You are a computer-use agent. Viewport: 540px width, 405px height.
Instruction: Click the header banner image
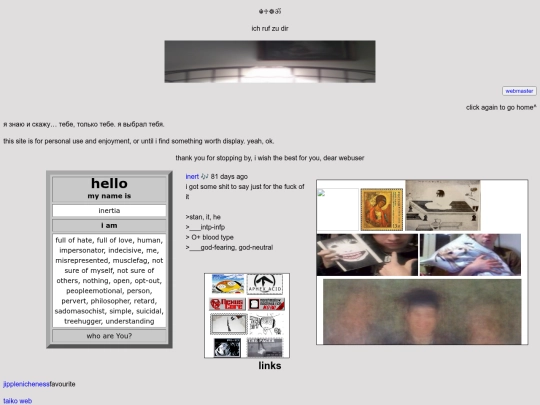[270, 62]
